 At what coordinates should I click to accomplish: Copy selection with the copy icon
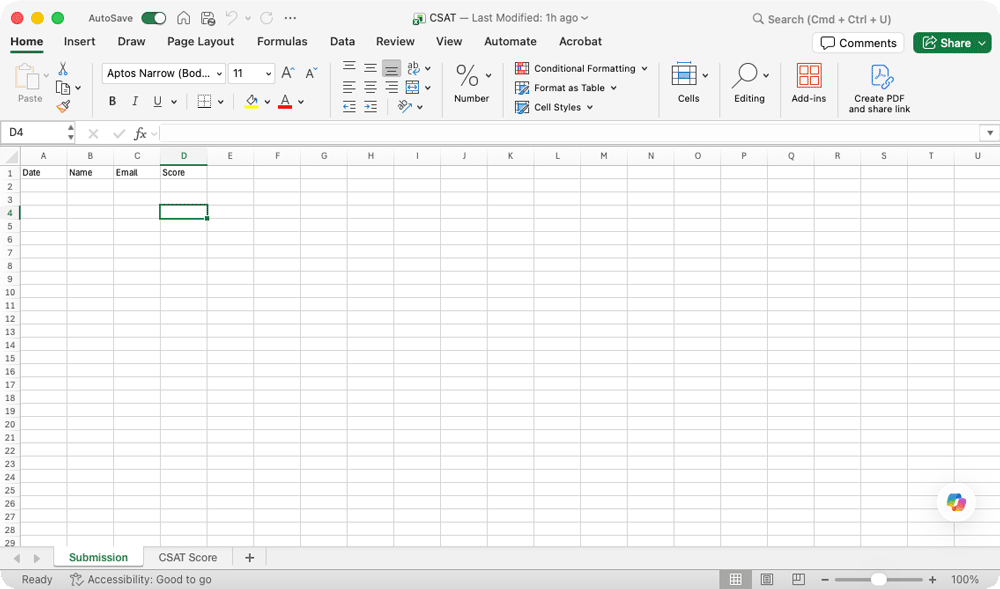(x=63, y=87)
